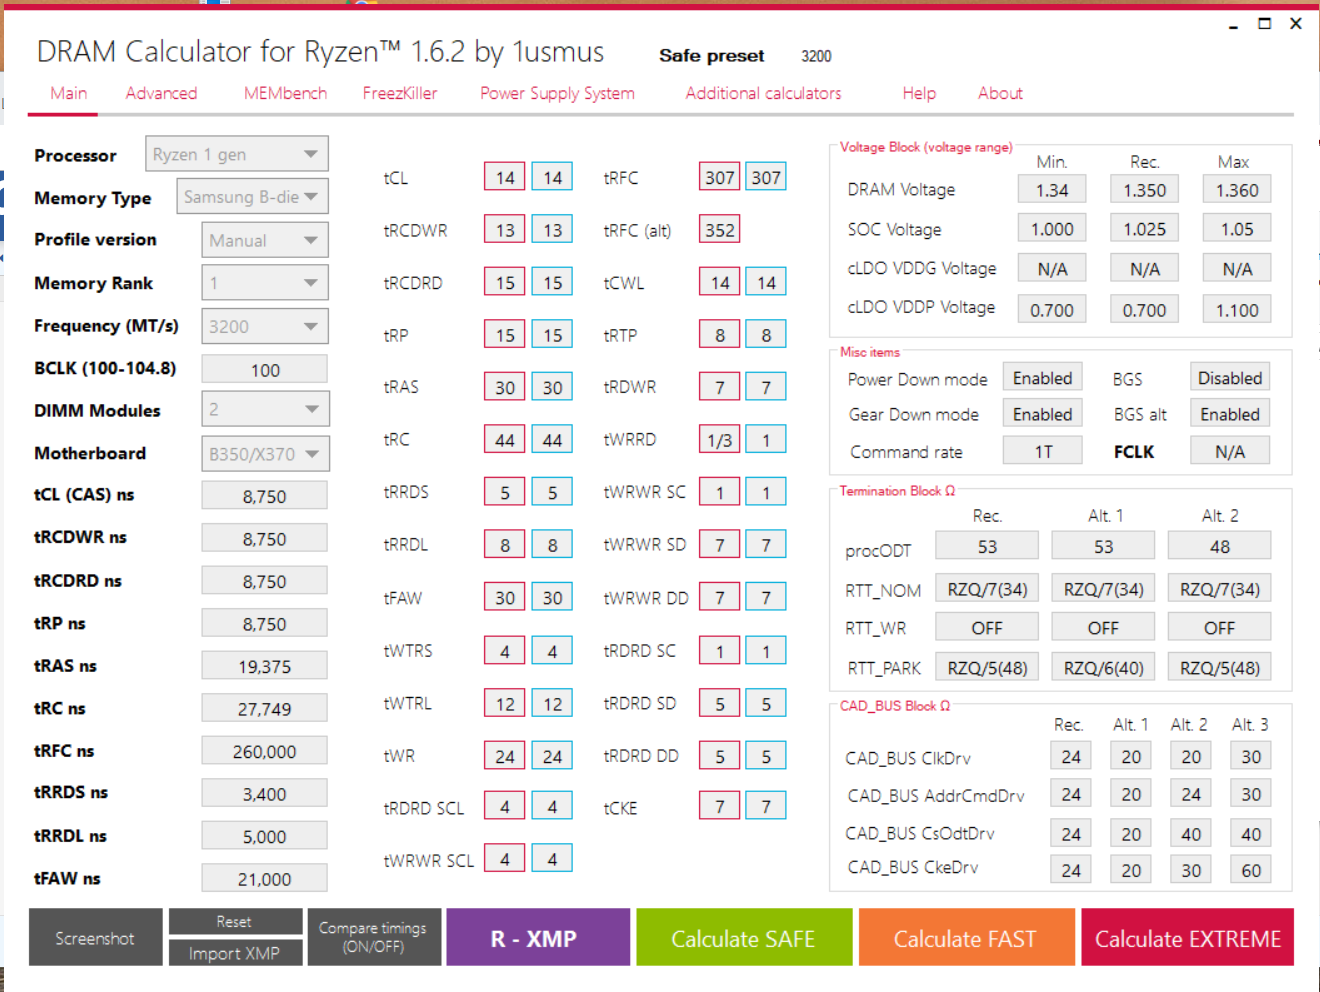
Task: Switch to the Power Supply System tab
Action: click(557, 93)
